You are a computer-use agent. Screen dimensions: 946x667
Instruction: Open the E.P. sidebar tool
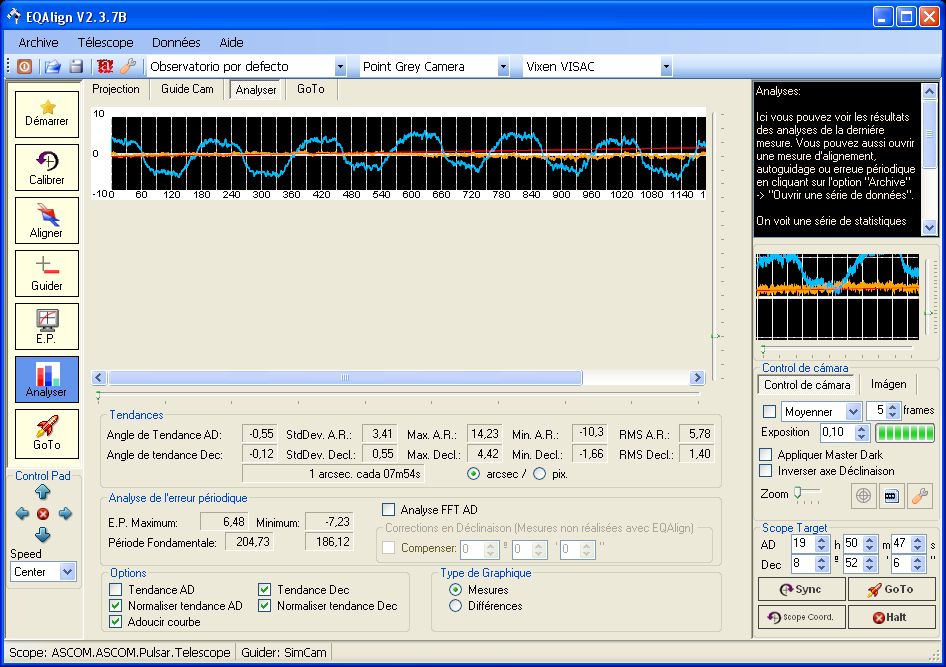coord(46,326)
